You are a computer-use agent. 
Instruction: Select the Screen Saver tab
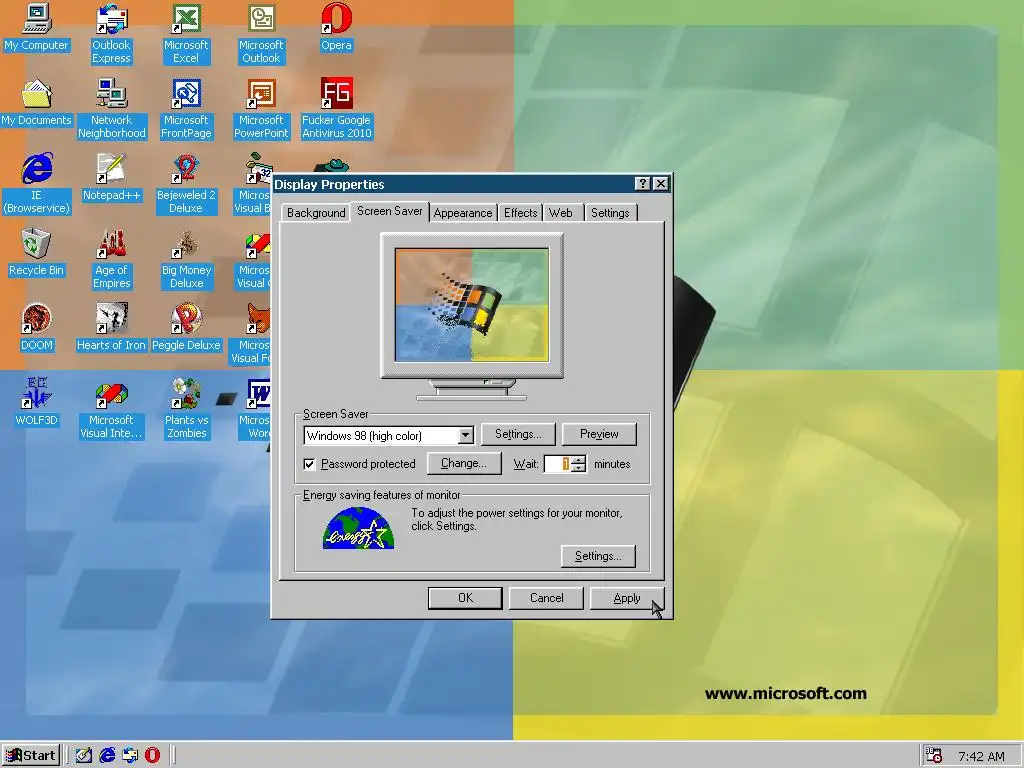tap(390, 211)
